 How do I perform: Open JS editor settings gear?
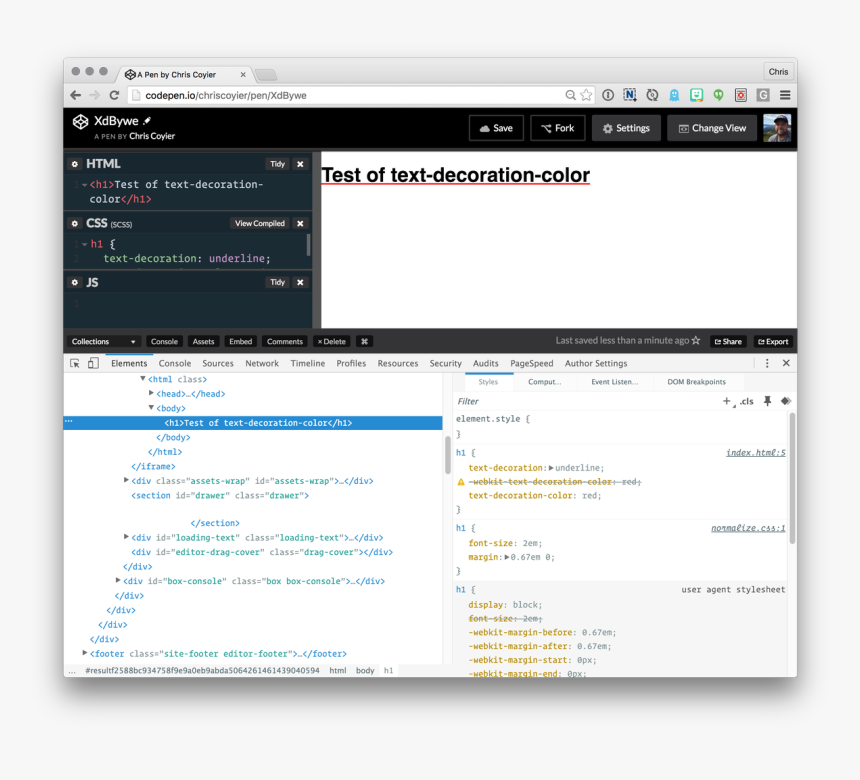click(75, 282)
